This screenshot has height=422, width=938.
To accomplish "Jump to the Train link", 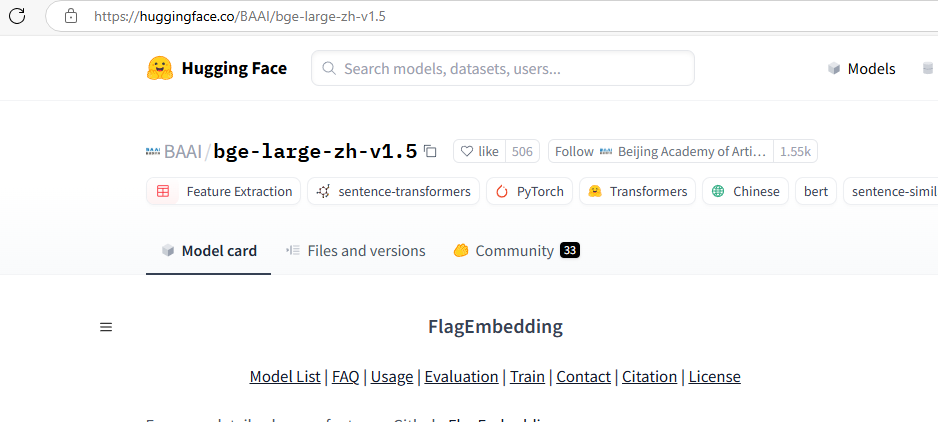I will (x=527, y=377).
